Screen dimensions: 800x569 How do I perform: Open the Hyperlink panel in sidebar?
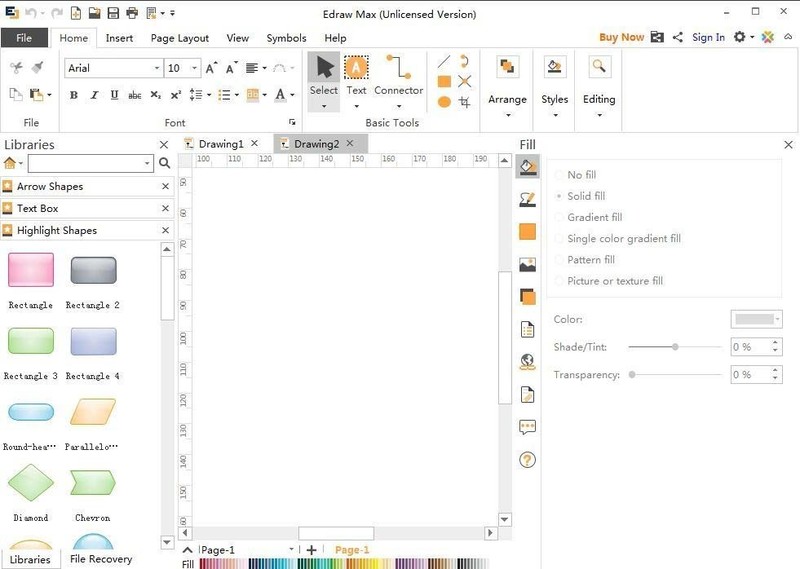point(527,362)
